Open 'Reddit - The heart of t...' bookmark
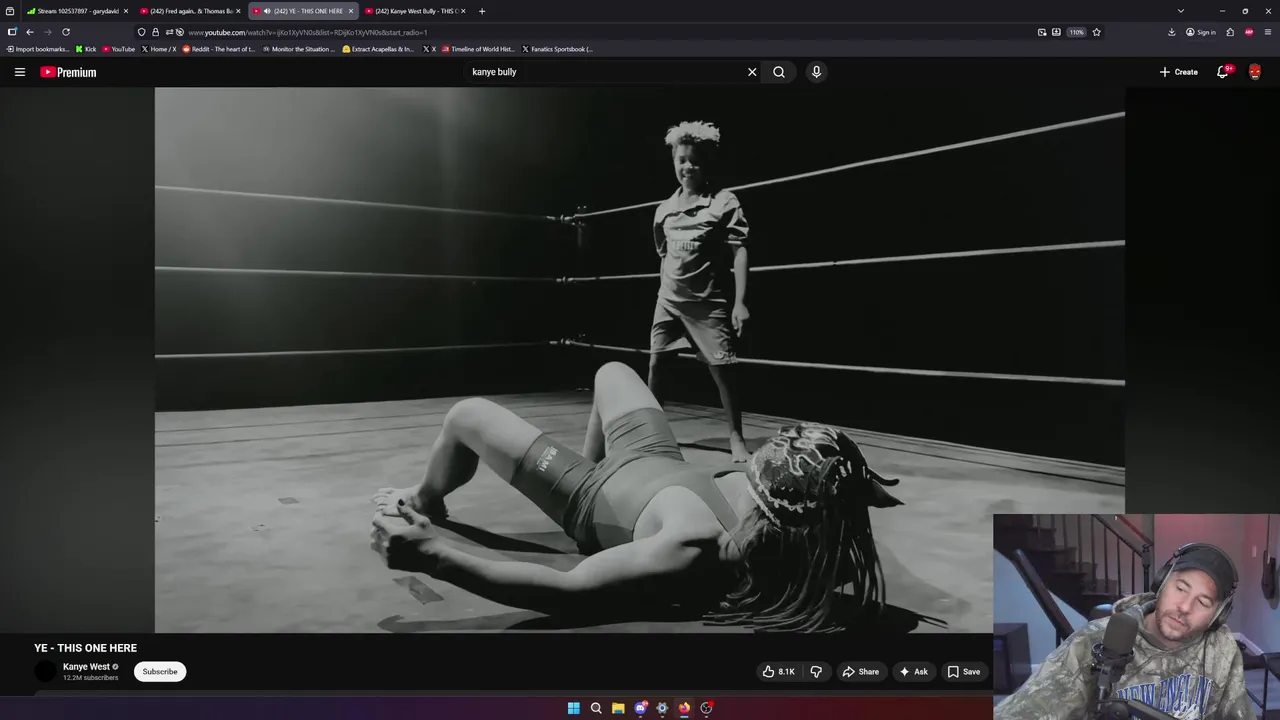The height and width of the screenshot is (720, 1280). (219, 49)
